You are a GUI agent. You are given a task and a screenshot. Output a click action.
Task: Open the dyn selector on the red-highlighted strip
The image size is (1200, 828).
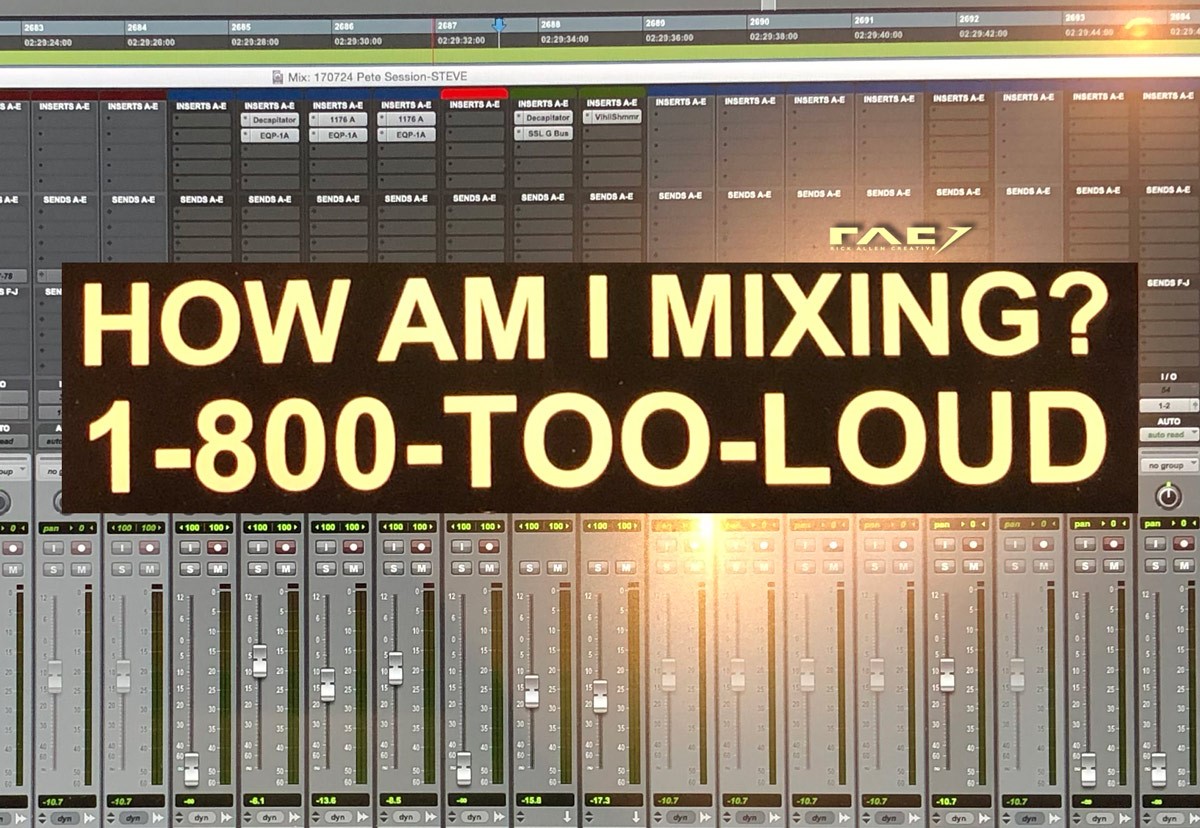[x=475, y=817]
